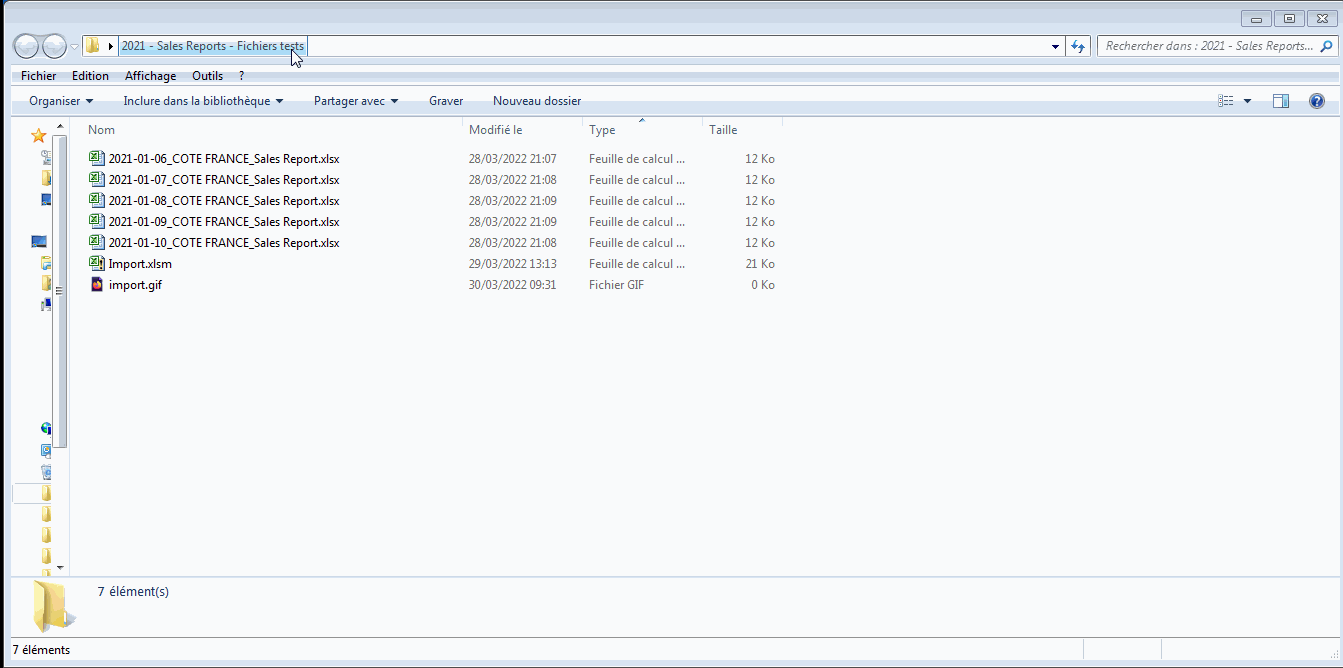This screenshot has width=1343, height=668.
Task: Select the import.gif file name
Action: pyautogui.click(x=135, y=285)
